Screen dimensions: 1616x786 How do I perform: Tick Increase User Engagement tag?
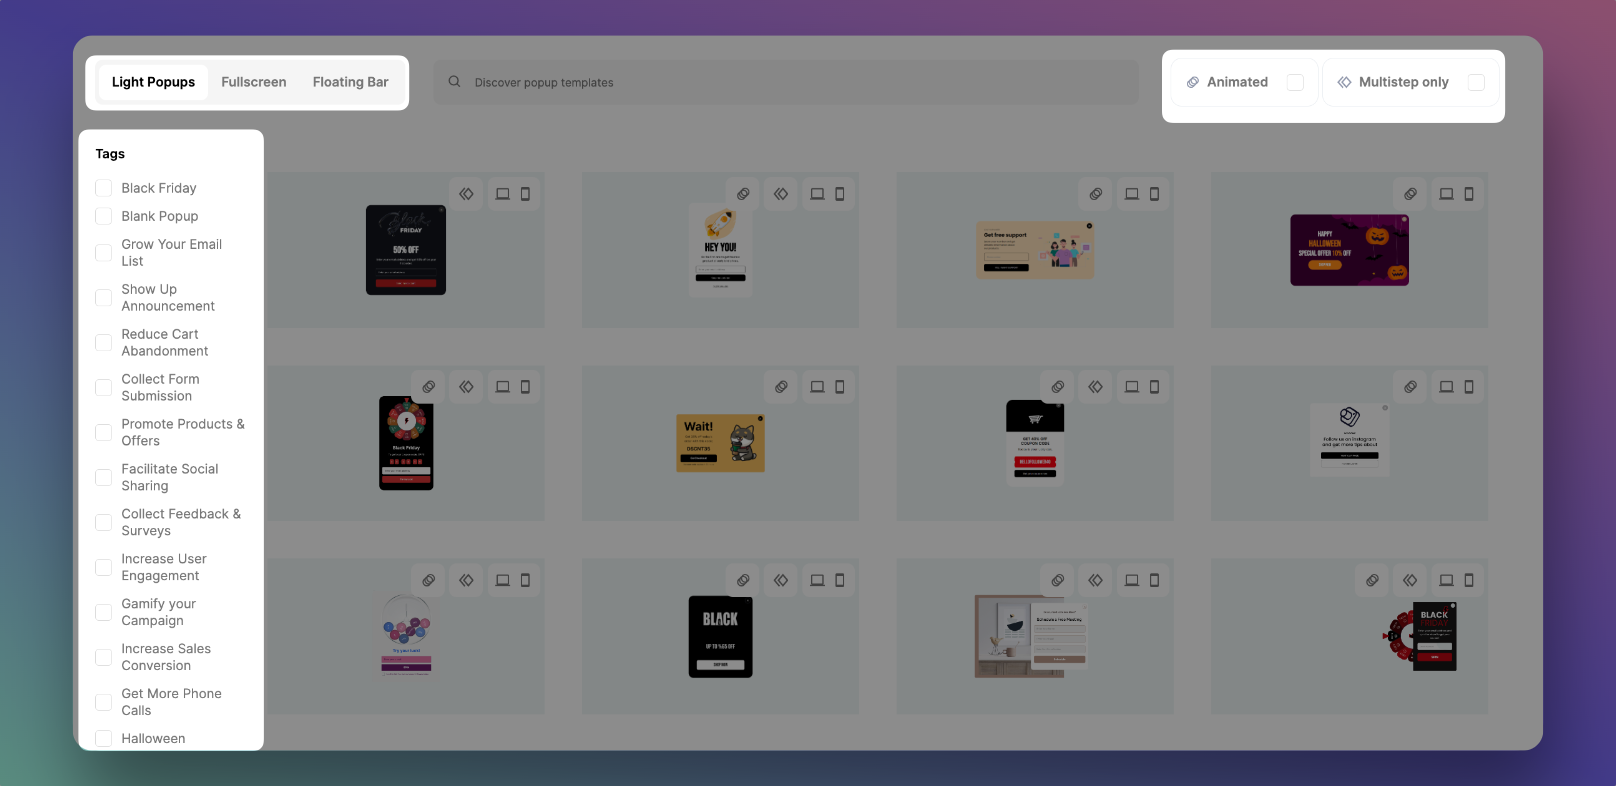pyautogui.click(x=103, y=568)
